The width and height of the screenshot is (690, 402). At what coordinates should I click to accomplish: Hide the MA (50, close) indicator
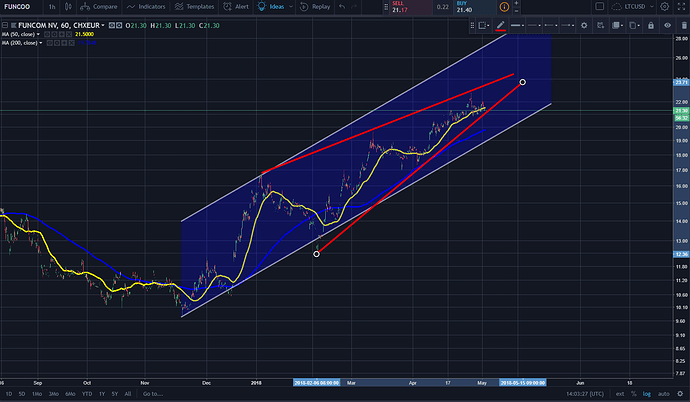[x=46, y=34]
